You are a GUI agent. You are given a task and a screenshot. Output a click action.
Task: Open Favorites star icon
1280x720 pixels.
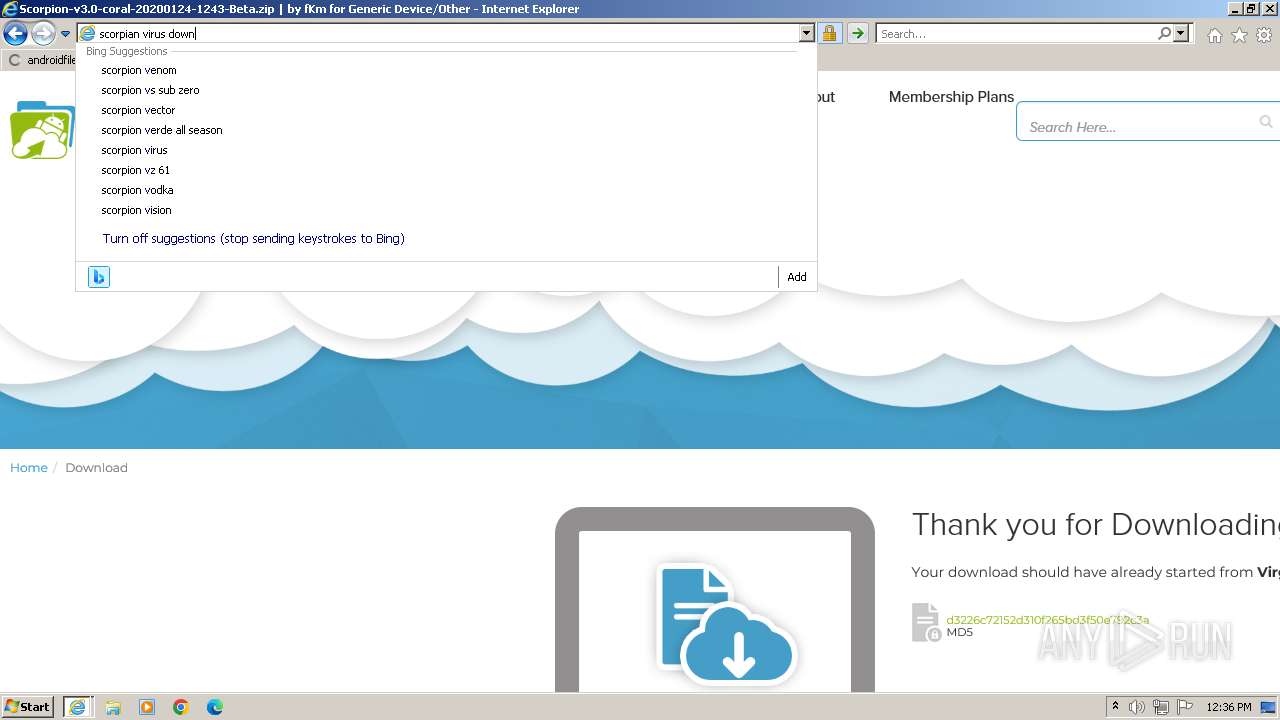point(1239,35)
